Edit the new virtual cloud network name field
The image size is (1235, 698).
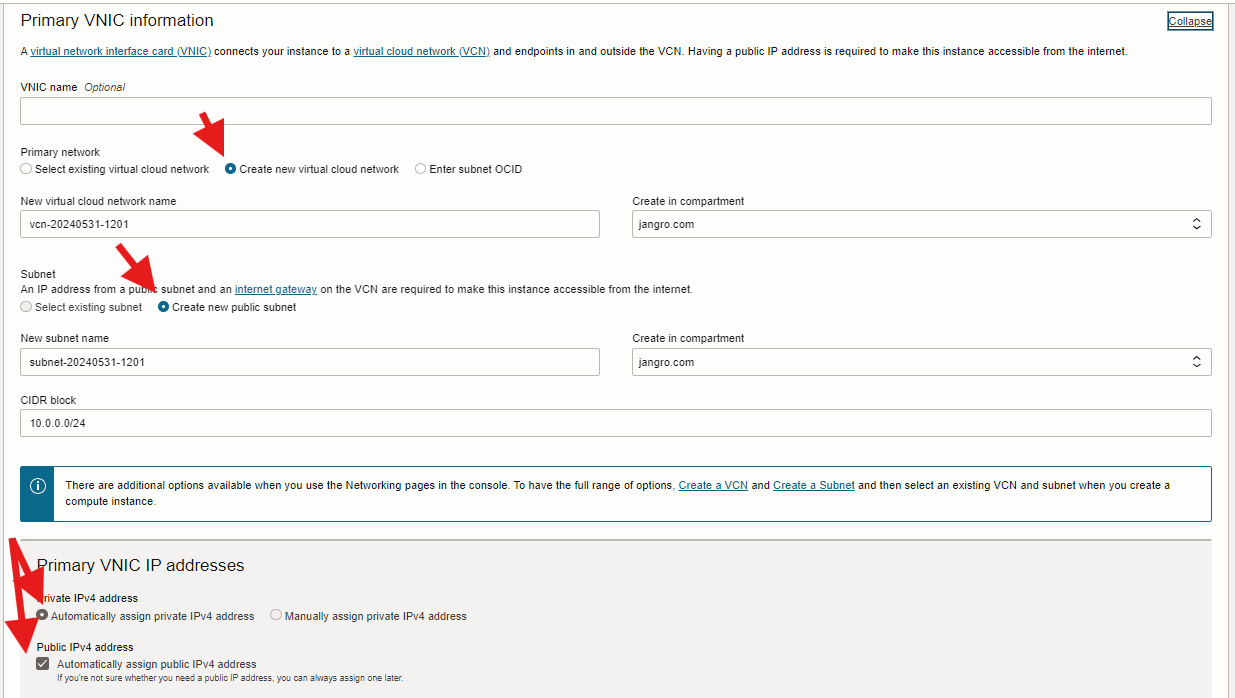[x=310, y=224]
